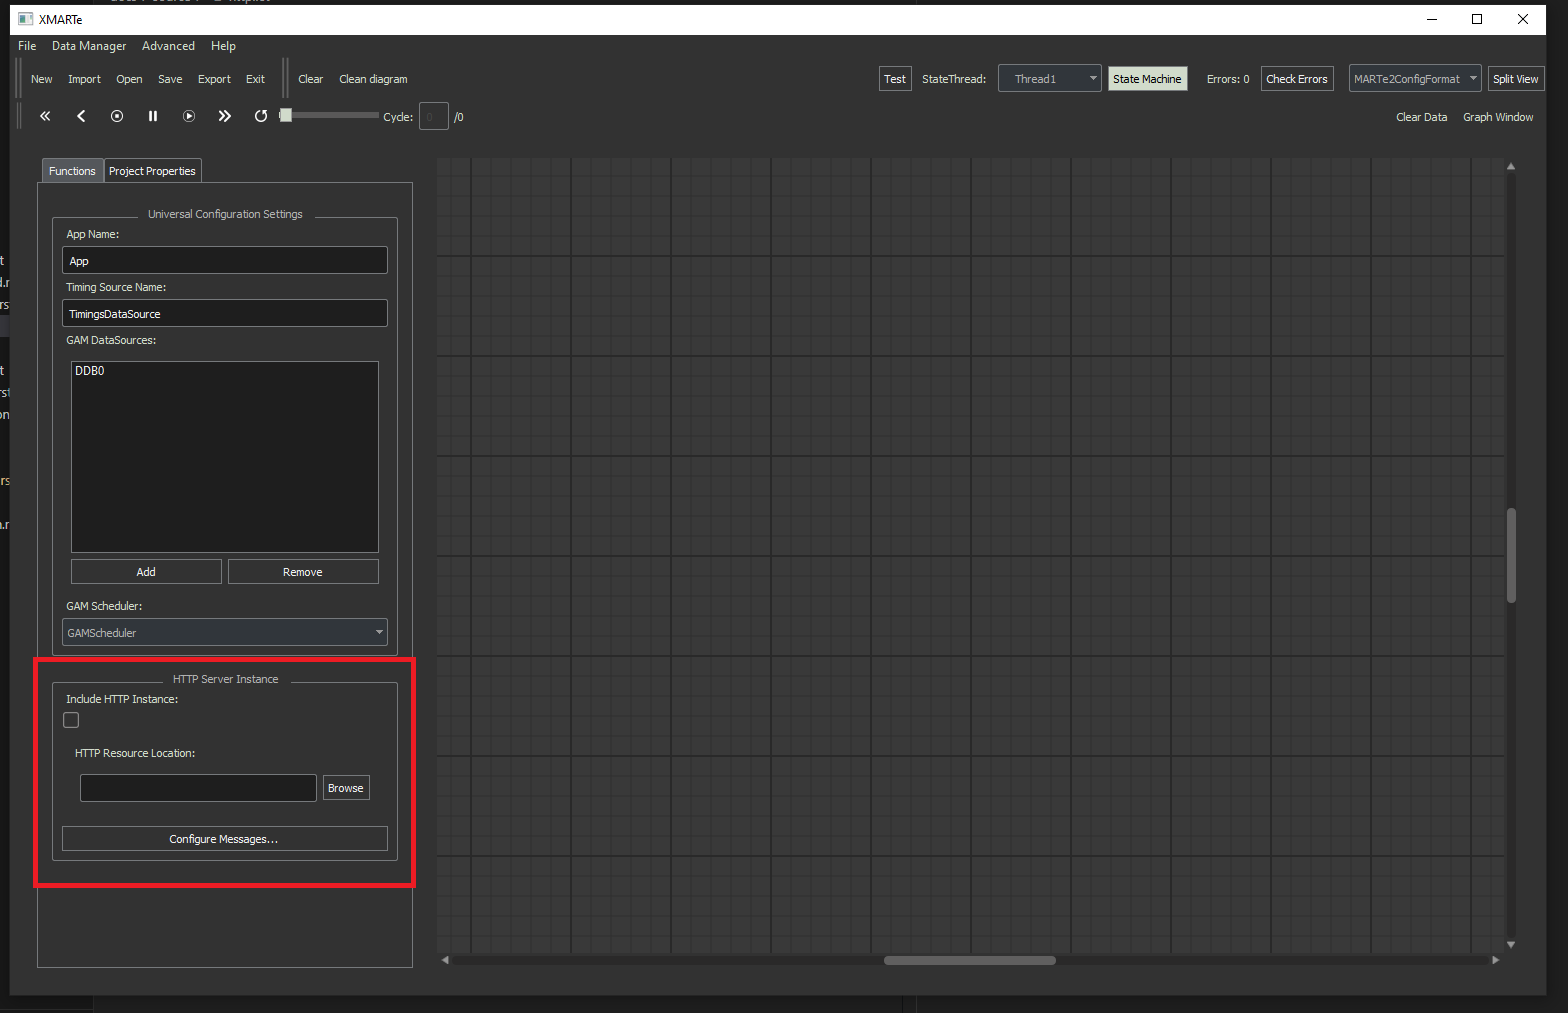Open the GAM Scheduler dropdown
This screenshot has height=1013, width=1568.
tap(224, 633)
